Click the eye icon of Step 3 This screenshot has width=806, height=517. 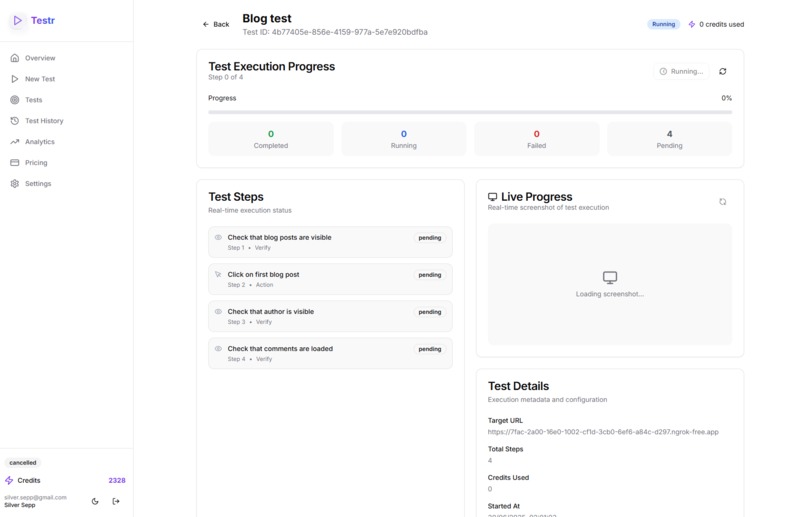coord(218,311)
